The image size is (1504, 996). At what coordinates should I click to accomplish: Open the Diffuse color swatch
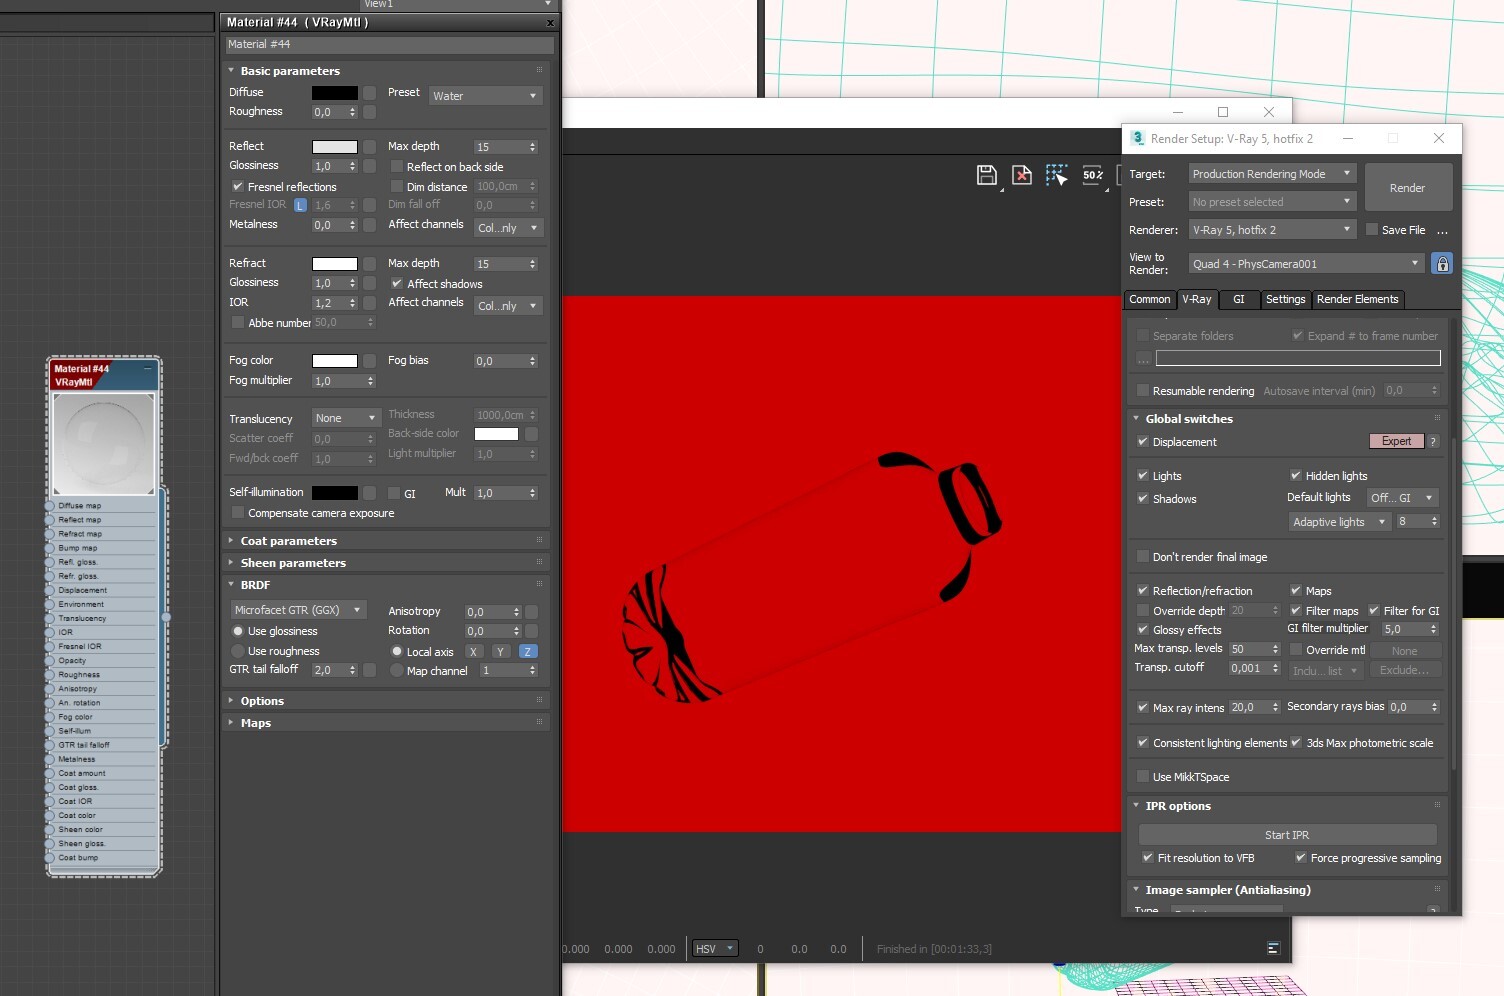[x=334, y=93]
